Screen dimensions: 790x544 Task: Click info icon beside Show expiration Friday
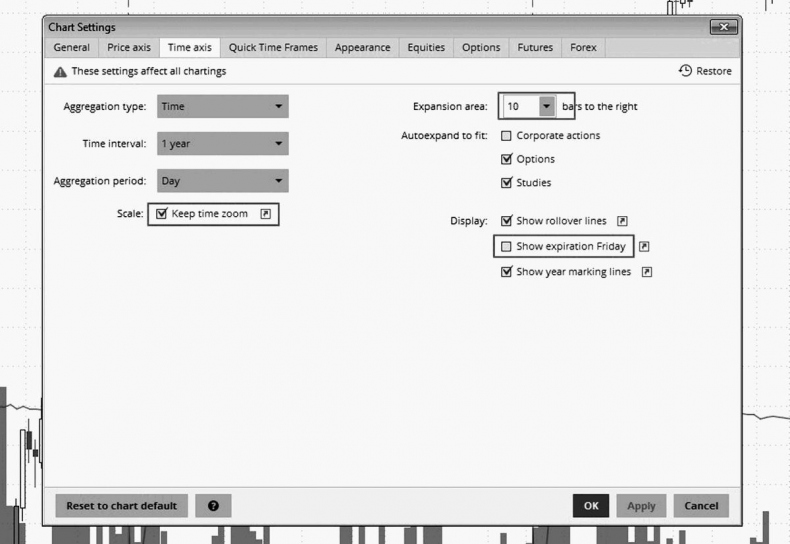pyautogui.click(x=645, y=246)
